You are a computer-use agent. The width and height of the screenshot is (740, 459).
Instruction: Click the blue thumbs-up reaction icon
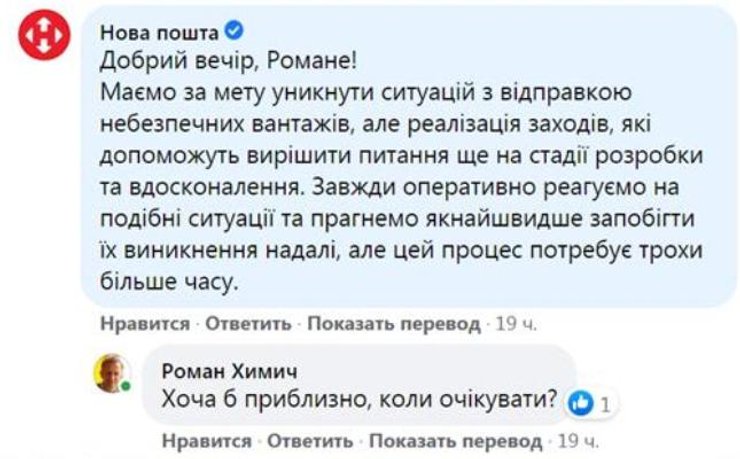[x=578, y=403]
